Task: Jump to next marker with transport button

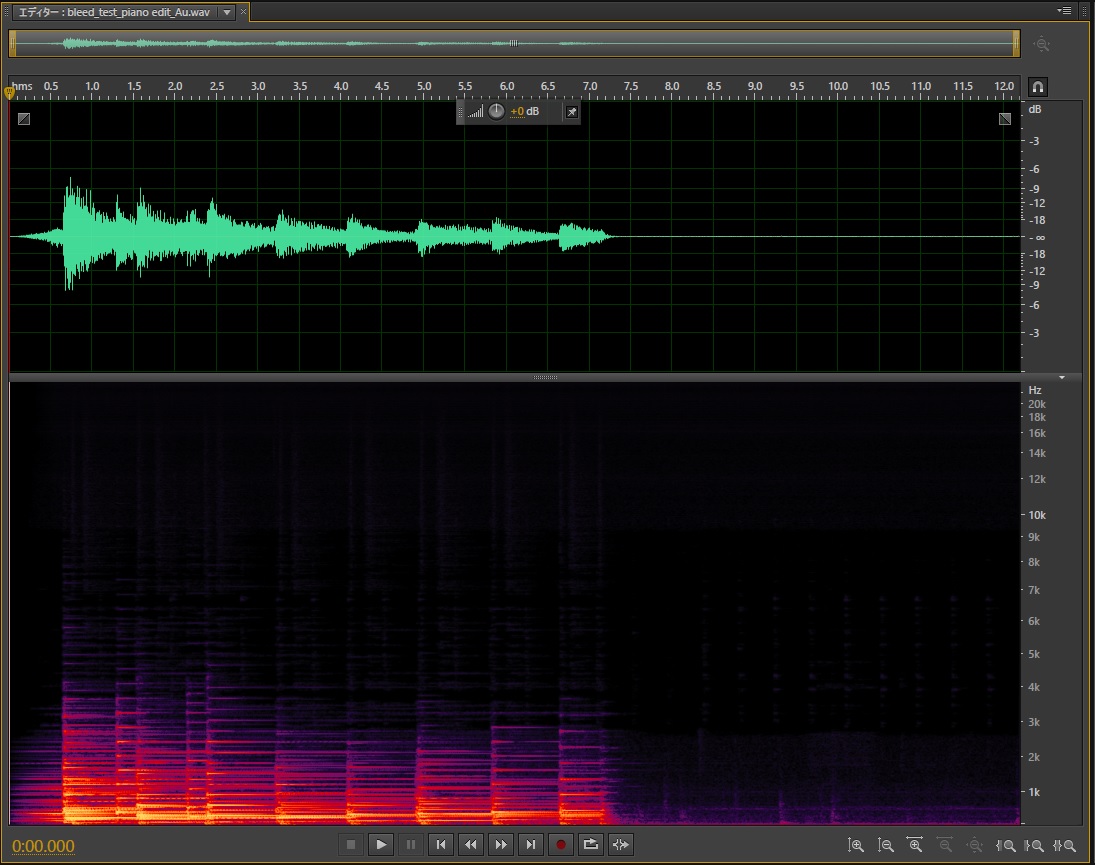Action: (531, 845)
